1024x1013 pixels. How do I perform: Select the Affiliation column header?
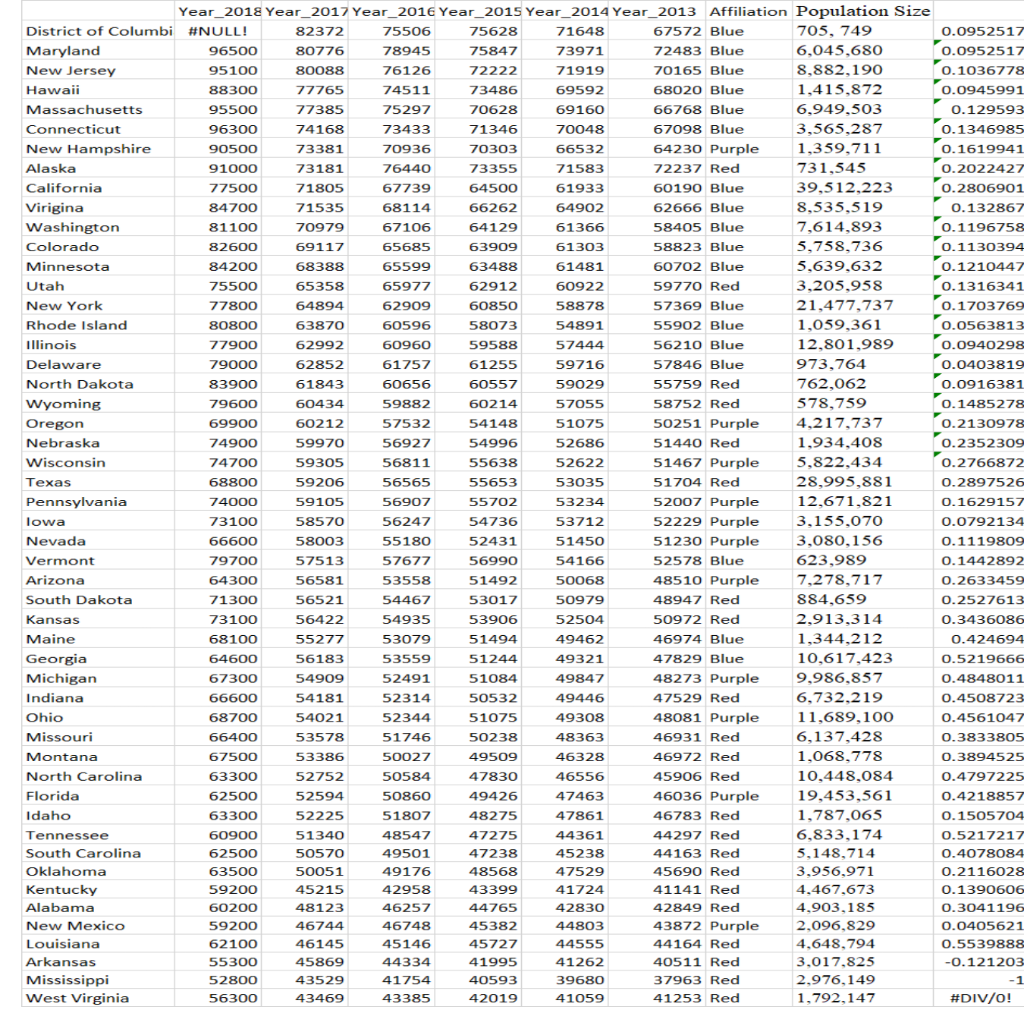pyautogui.click(x=748, y=11)
